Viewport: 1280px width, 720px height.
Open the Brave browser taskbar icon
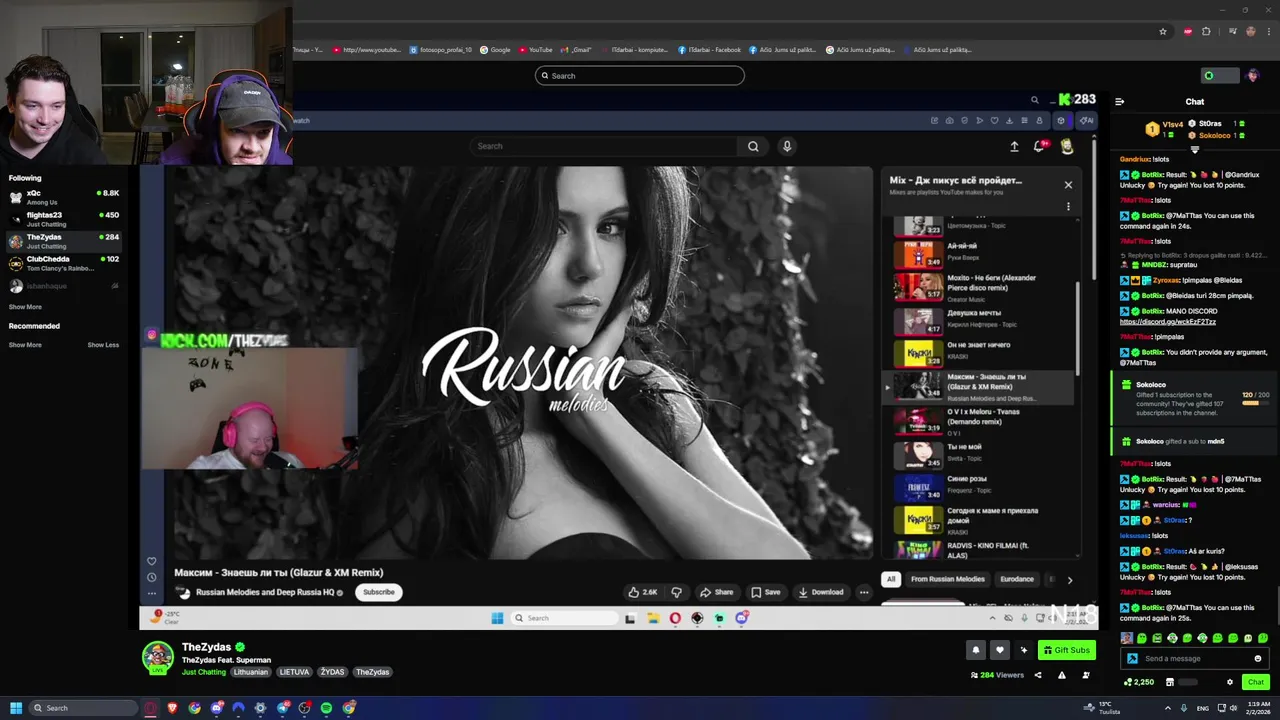172,708
